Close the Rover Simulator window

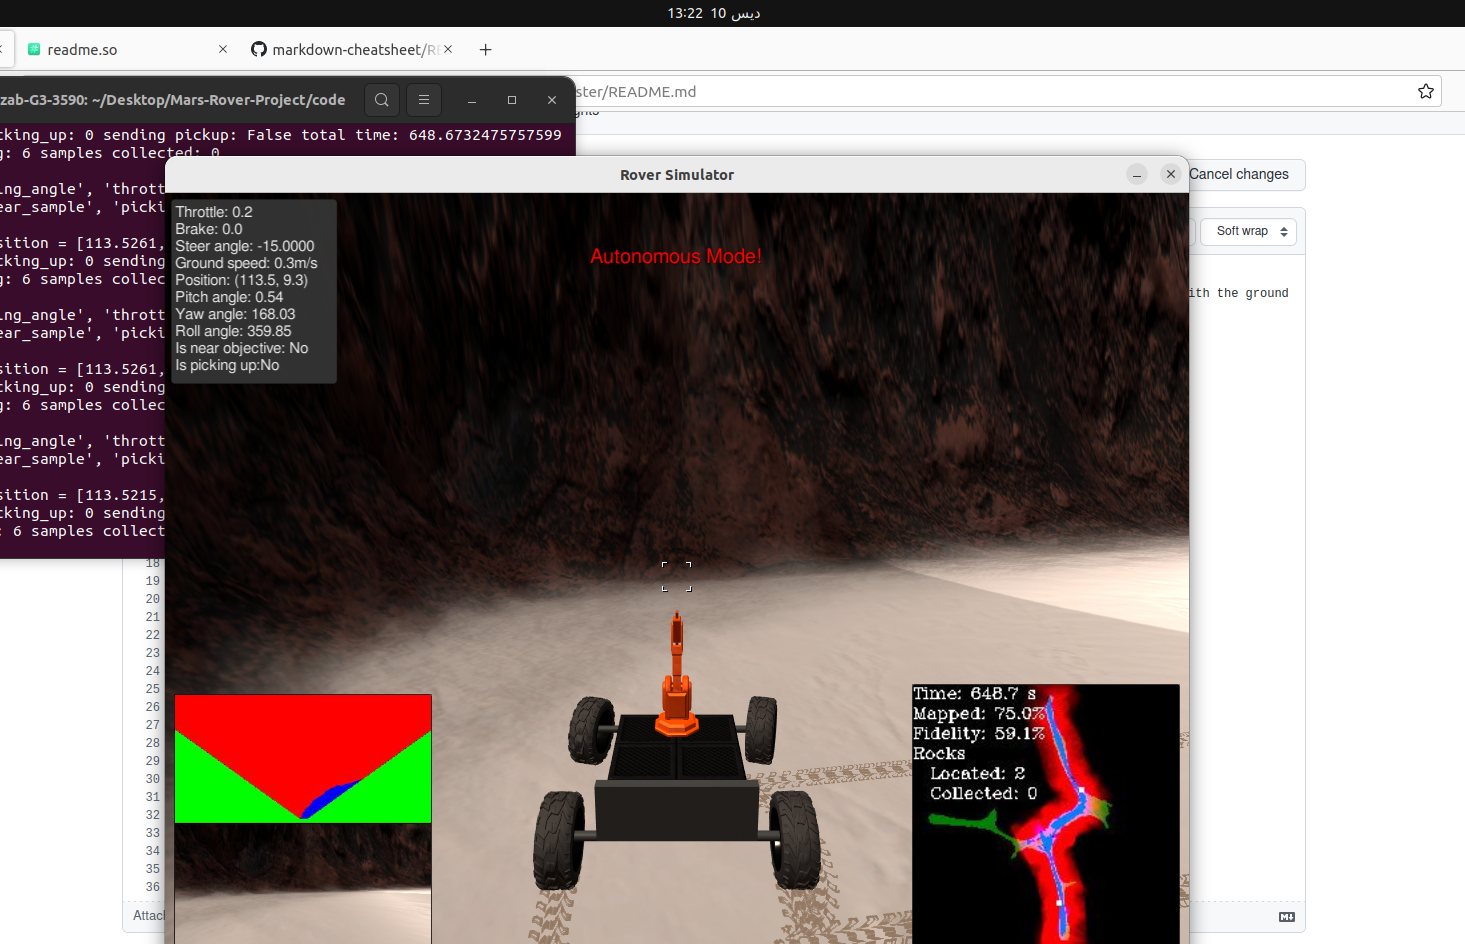[1171, 174]
